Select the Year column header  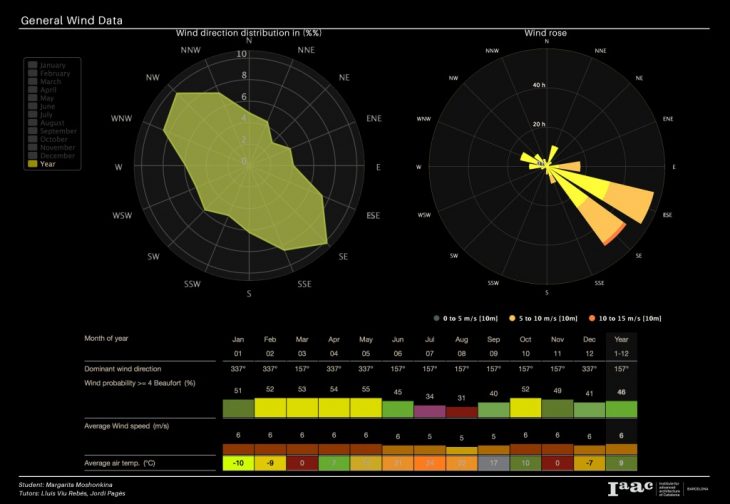(x=624, y=339)
